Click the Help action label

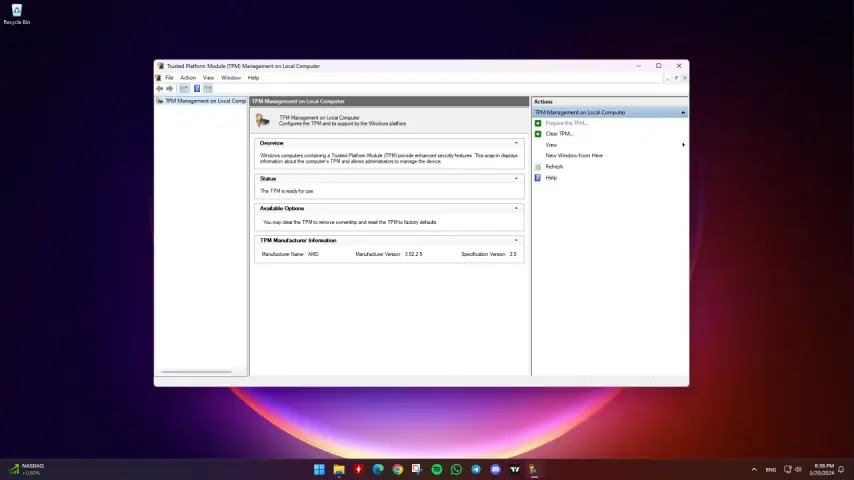coord(551,178)
